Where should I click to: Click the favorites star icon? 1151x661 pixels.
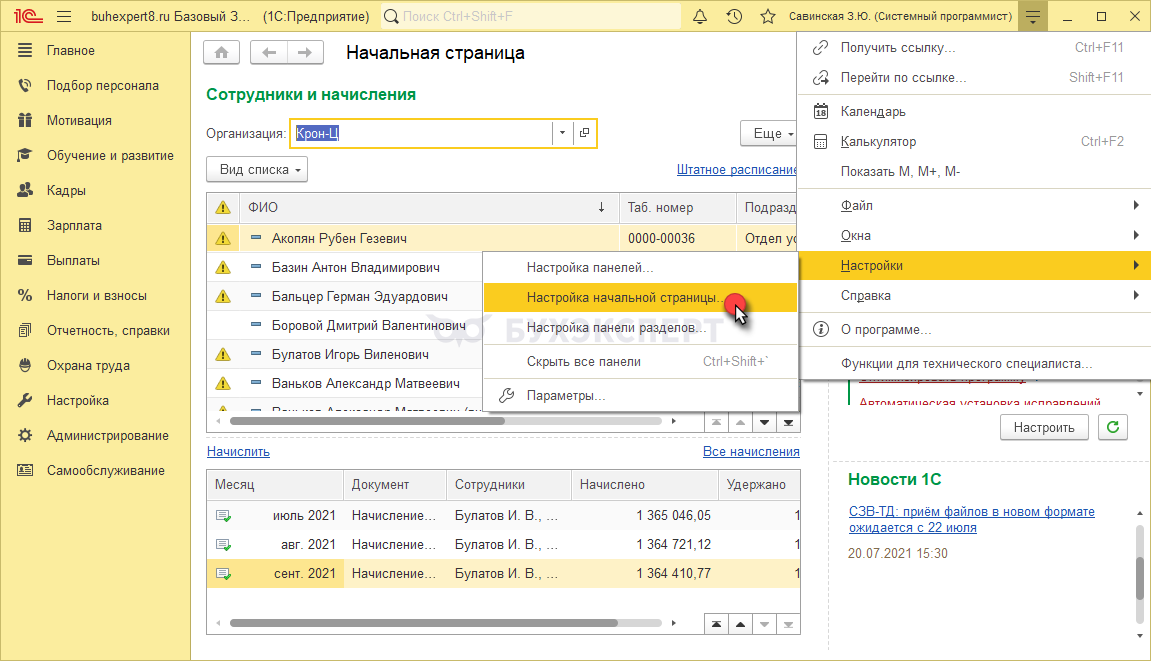[x=767, y=17]
